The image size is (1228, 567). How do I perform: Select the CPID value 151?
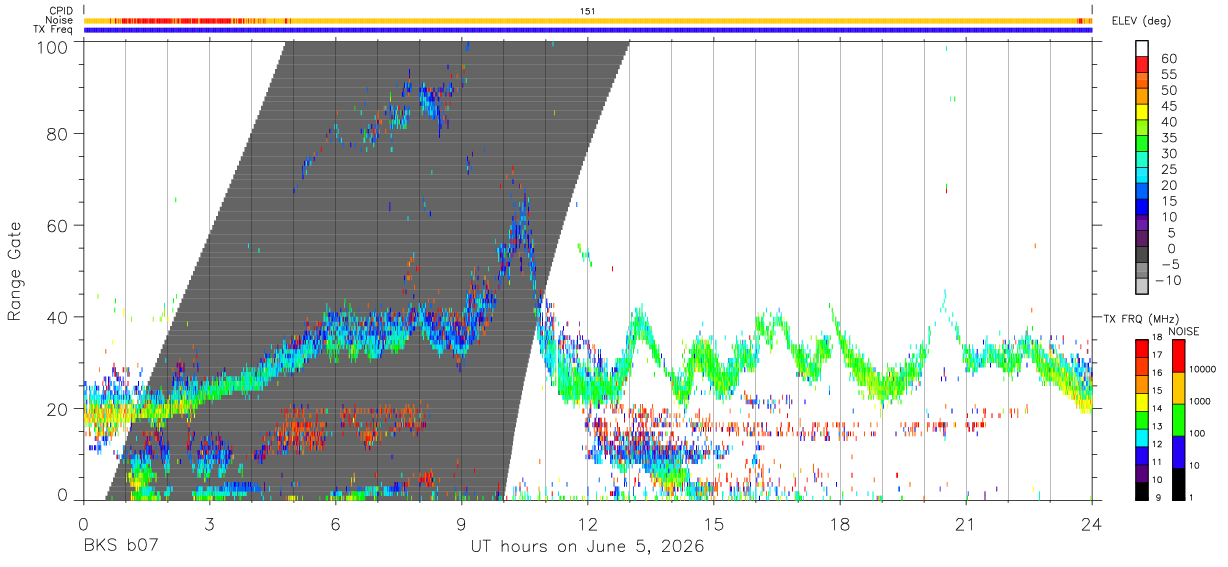tap(588, 11)
